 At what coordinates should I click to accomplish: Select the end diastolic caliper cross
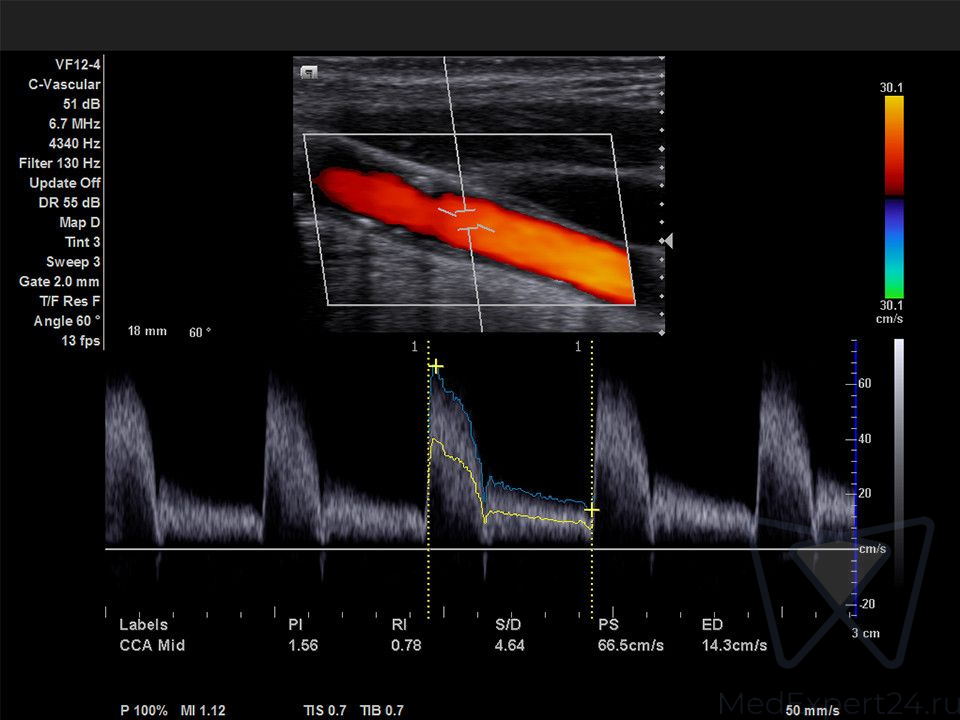[592, 510]
